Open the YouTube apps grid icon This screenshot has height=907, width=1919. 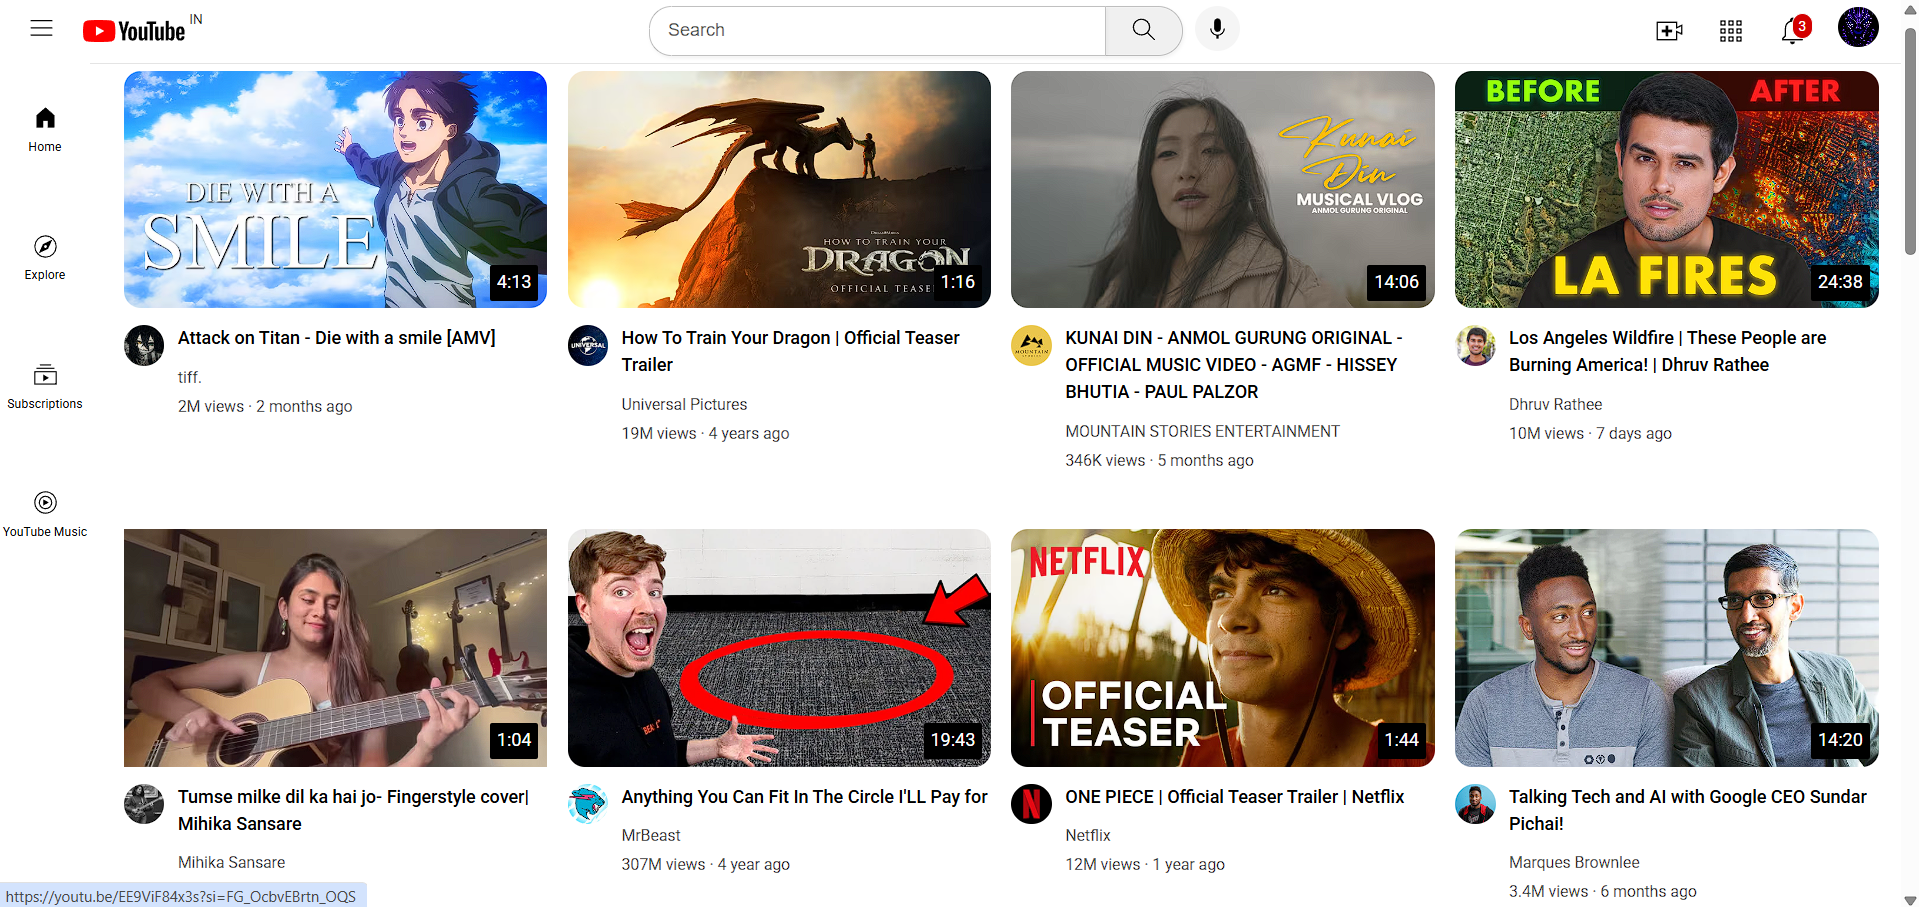1731,31
